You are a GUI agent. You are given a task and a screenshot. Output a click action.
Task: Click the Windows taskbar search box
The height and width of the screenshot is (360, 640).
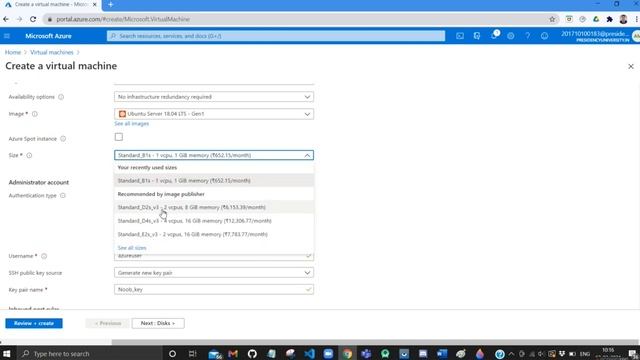pos(90,353)
